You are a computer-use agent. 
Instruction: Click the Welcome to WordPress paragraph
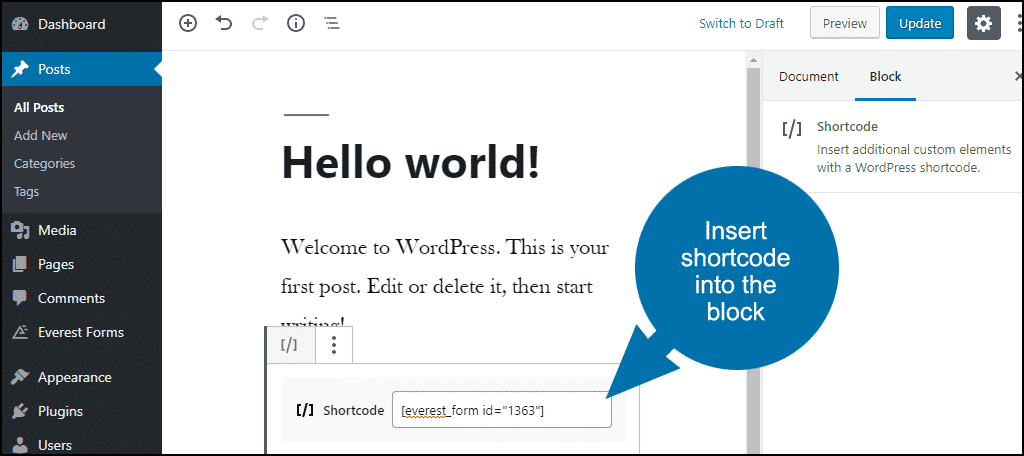point(445,285)
